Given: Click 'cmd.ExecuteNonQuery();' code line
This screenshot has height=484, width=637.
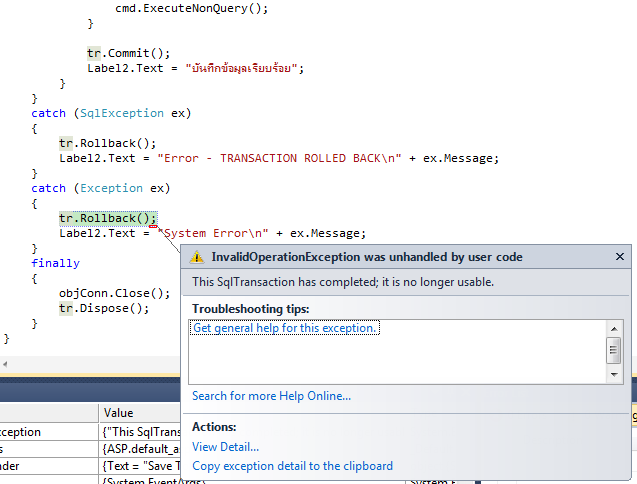Looking at the screenshot, I should [x=191, y=9].
